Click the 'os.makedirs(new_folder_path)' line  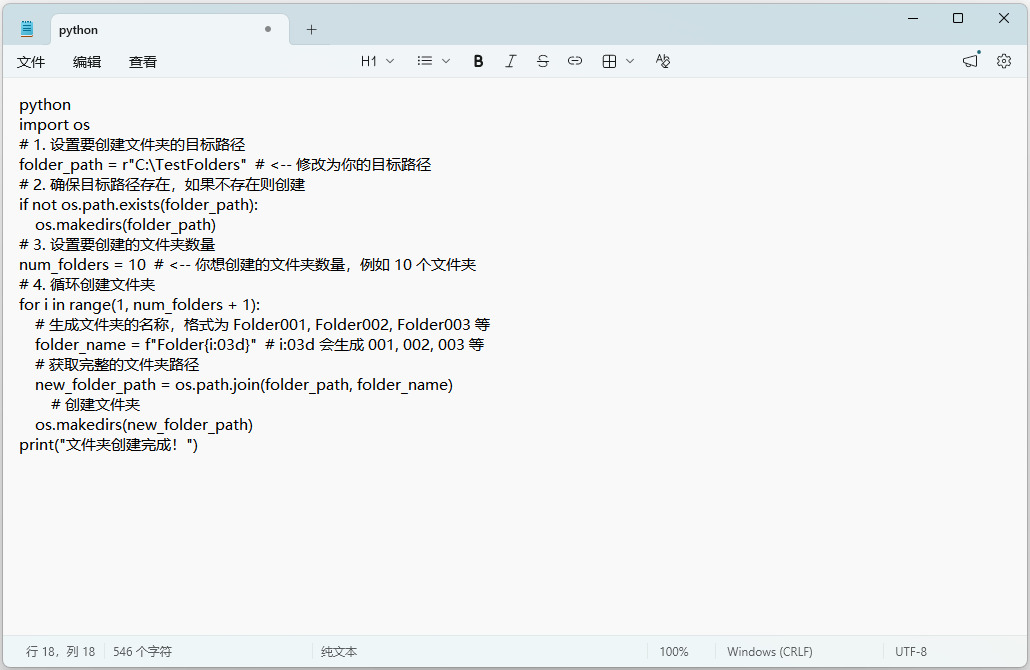(144, 425)
